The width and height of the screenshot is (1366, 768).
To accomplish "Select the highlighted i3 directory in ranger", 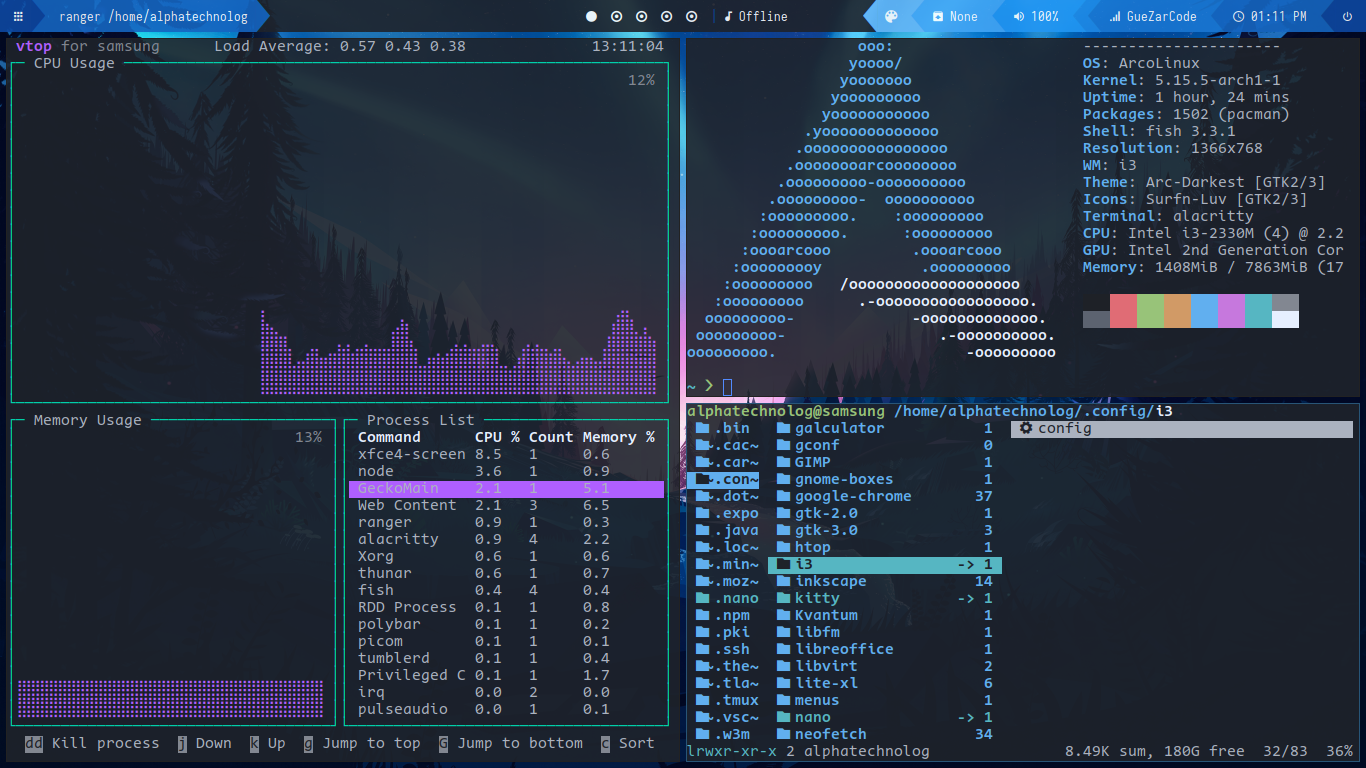I will [885, 565].
